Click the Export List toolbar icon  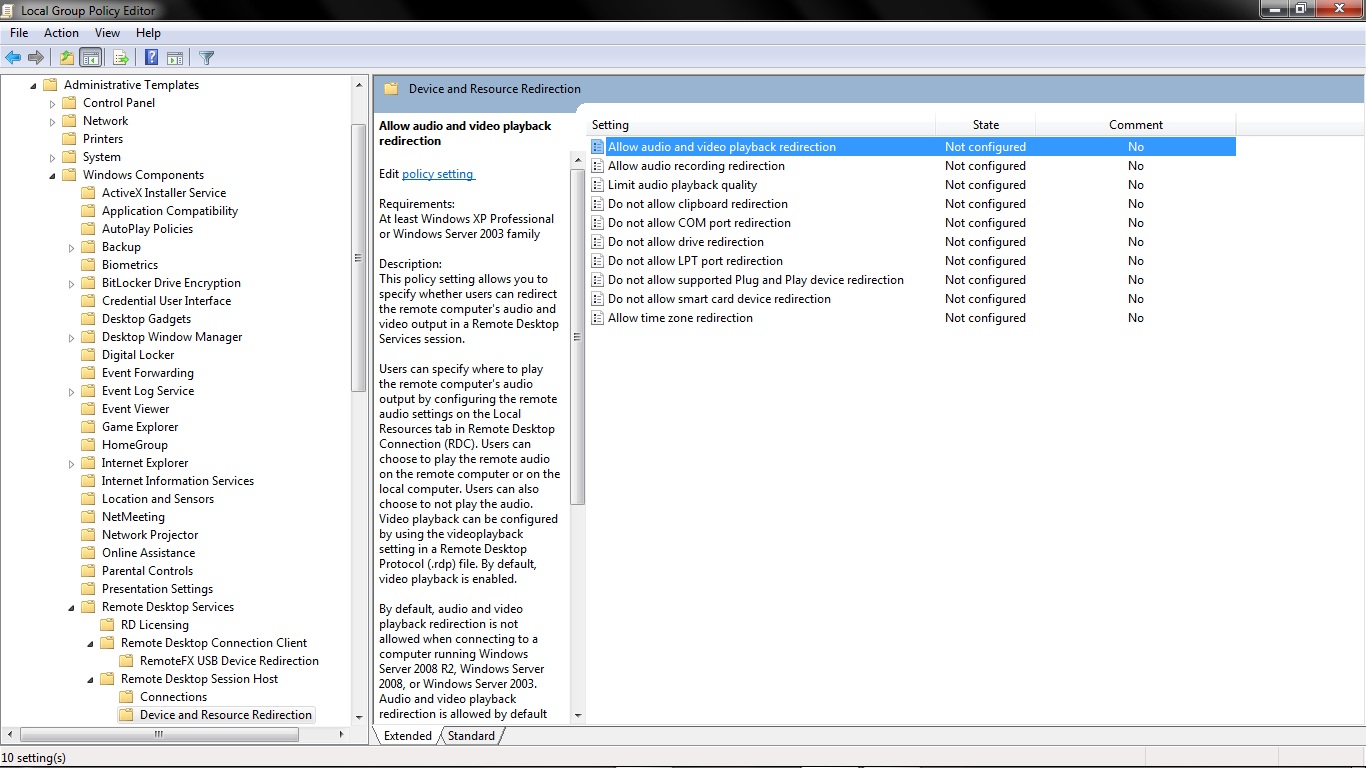121,58
